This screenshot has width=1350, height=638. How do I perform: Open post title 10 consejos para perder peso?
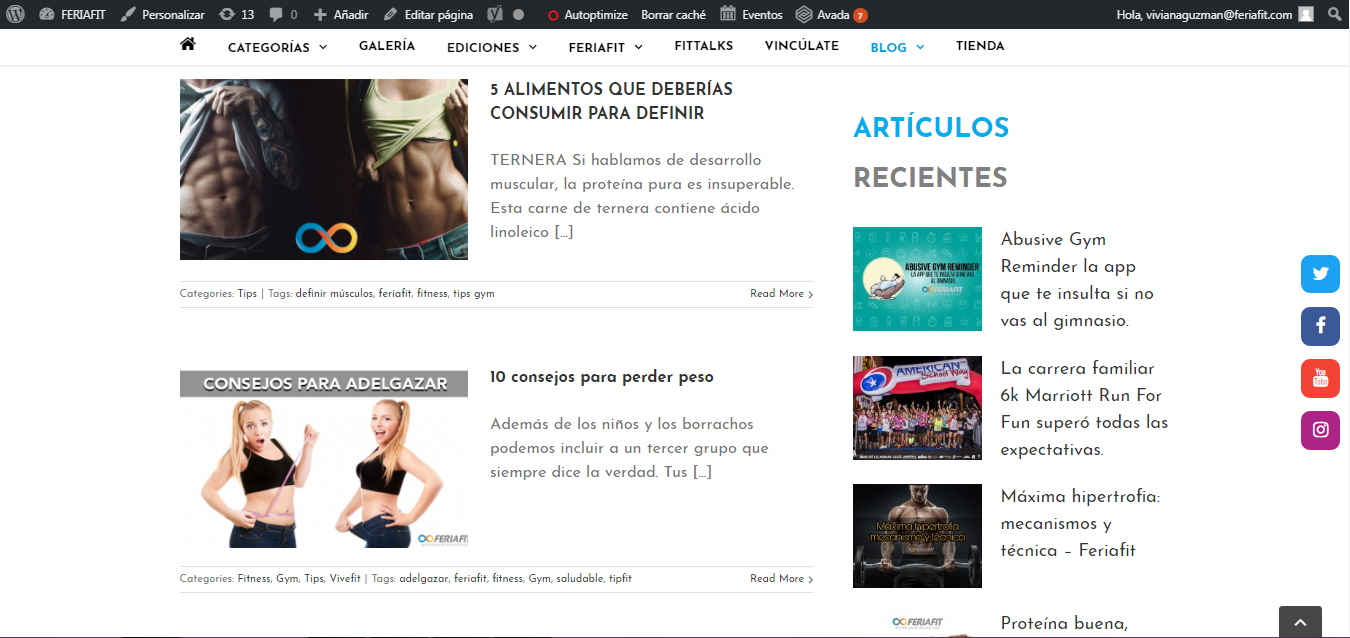point(602,377)
